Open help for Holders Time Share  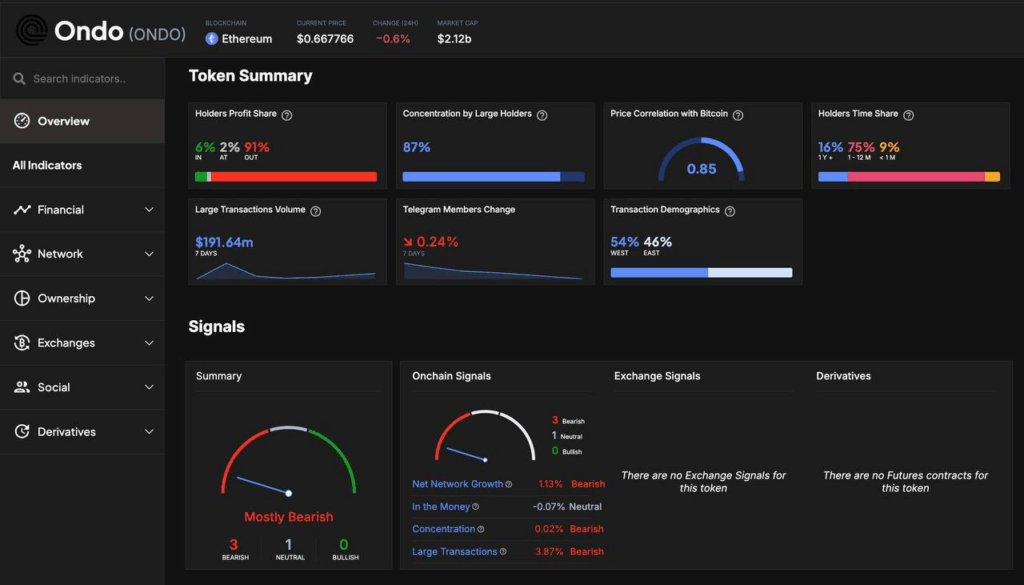pos(908,115)
